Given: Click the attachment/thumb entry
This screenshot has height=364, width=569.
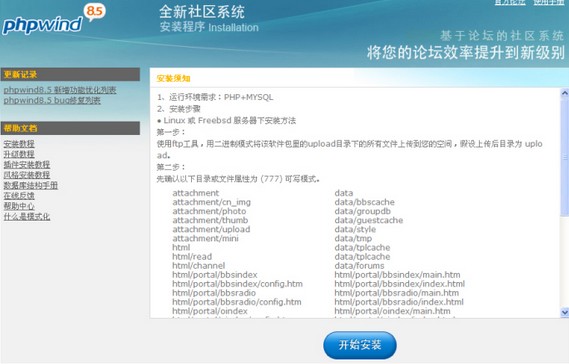Looking at the screenshot, I should pyautogui.click(x=210, y=220).
